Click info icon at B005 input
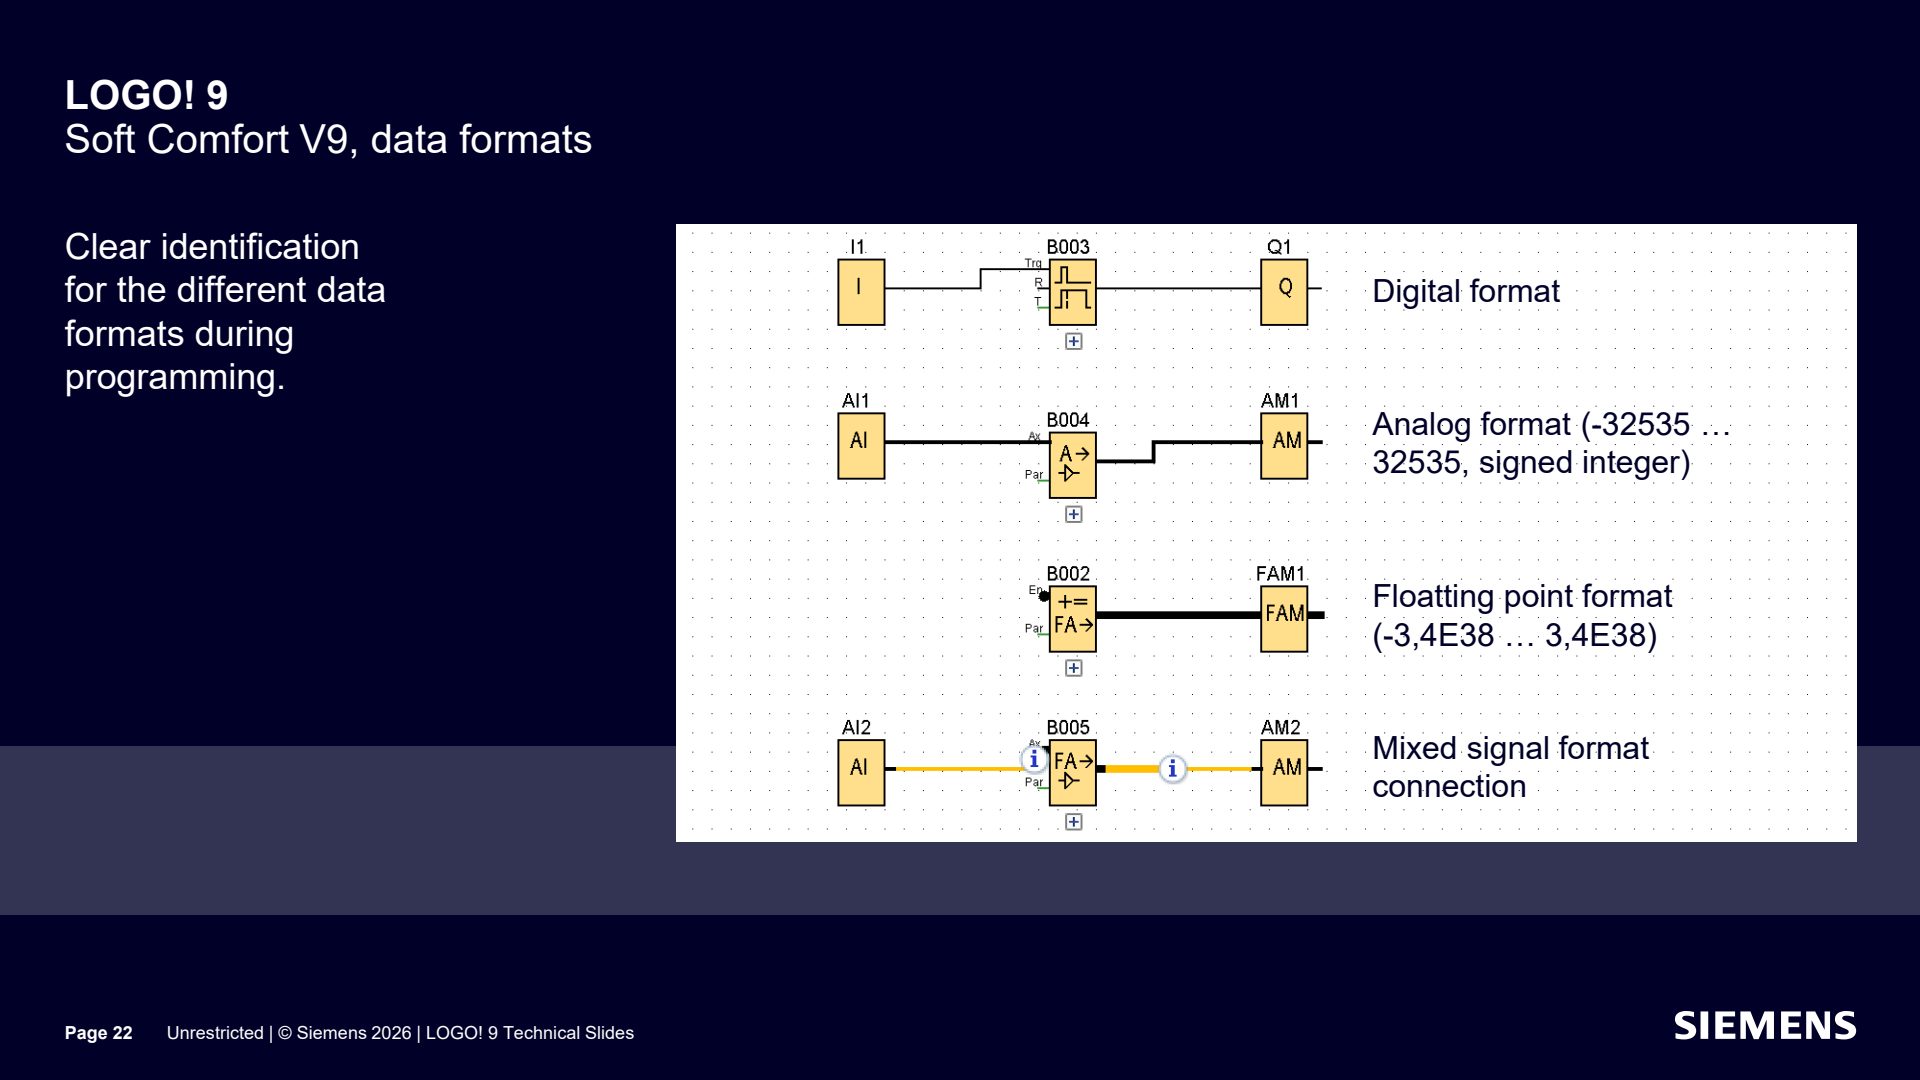 (1034, 760)
